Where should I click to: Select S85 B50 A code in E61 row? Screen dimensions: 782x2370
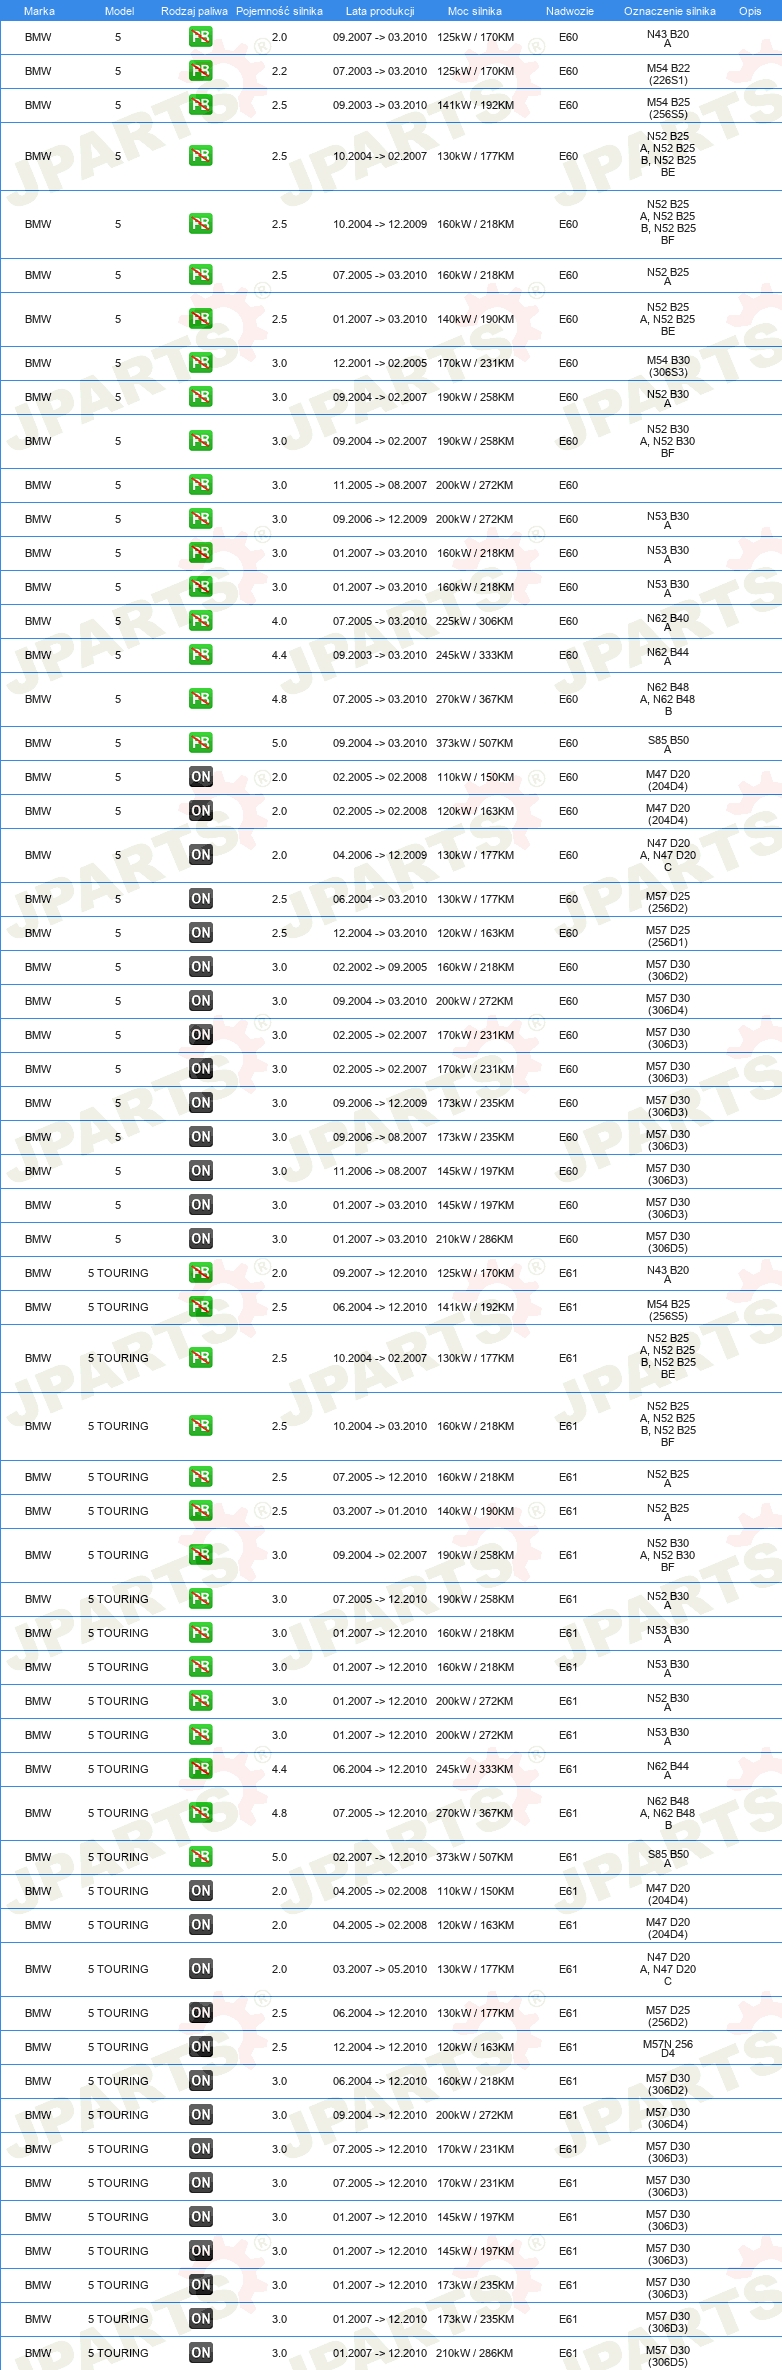coord(668,1859)
